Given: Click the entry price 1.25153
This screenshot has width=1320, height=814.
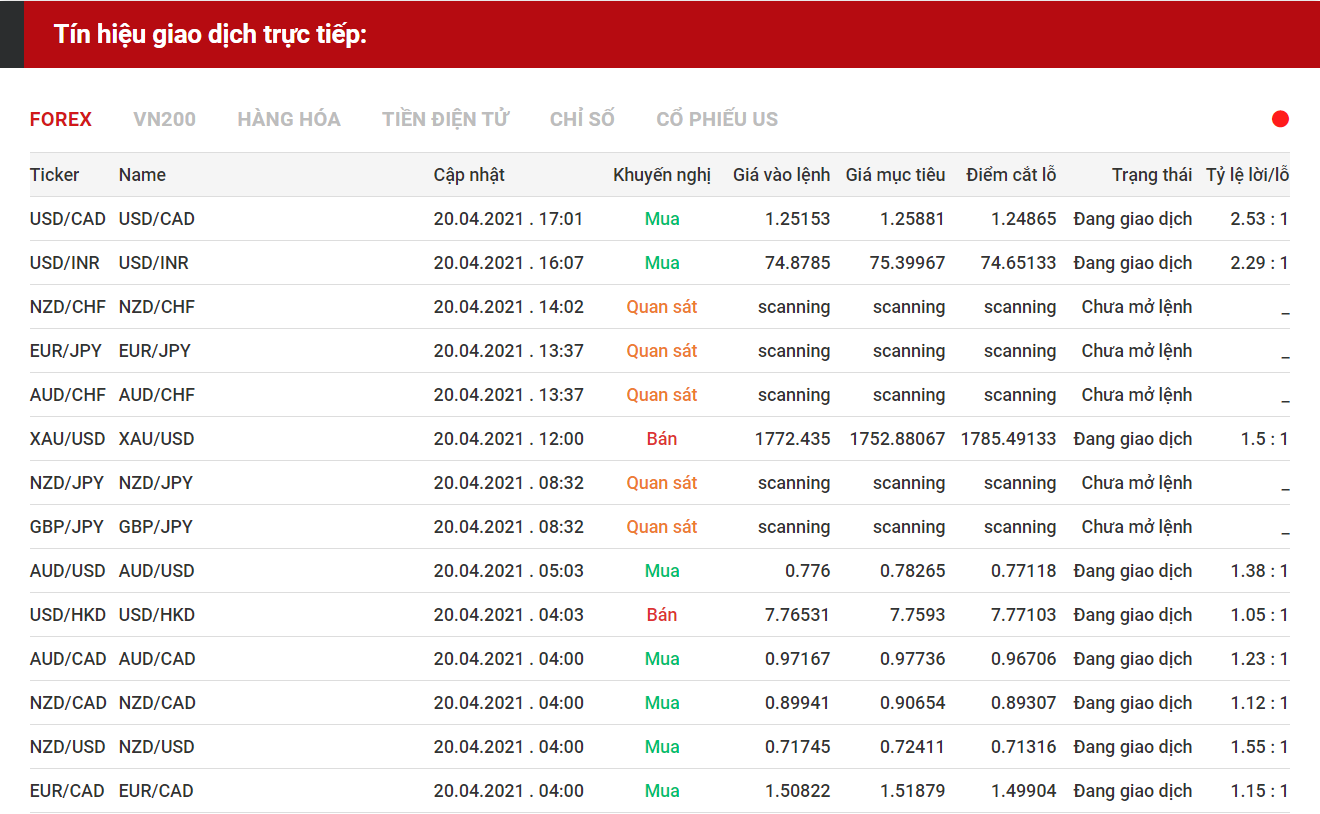Looking at the screenshot, I should pyautogui.click(x=798, y=219).
